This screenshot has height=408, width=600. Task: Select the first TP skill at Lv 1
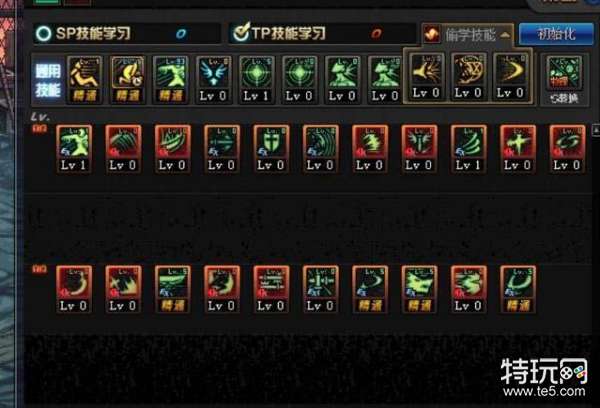click(x=74, y=149)
